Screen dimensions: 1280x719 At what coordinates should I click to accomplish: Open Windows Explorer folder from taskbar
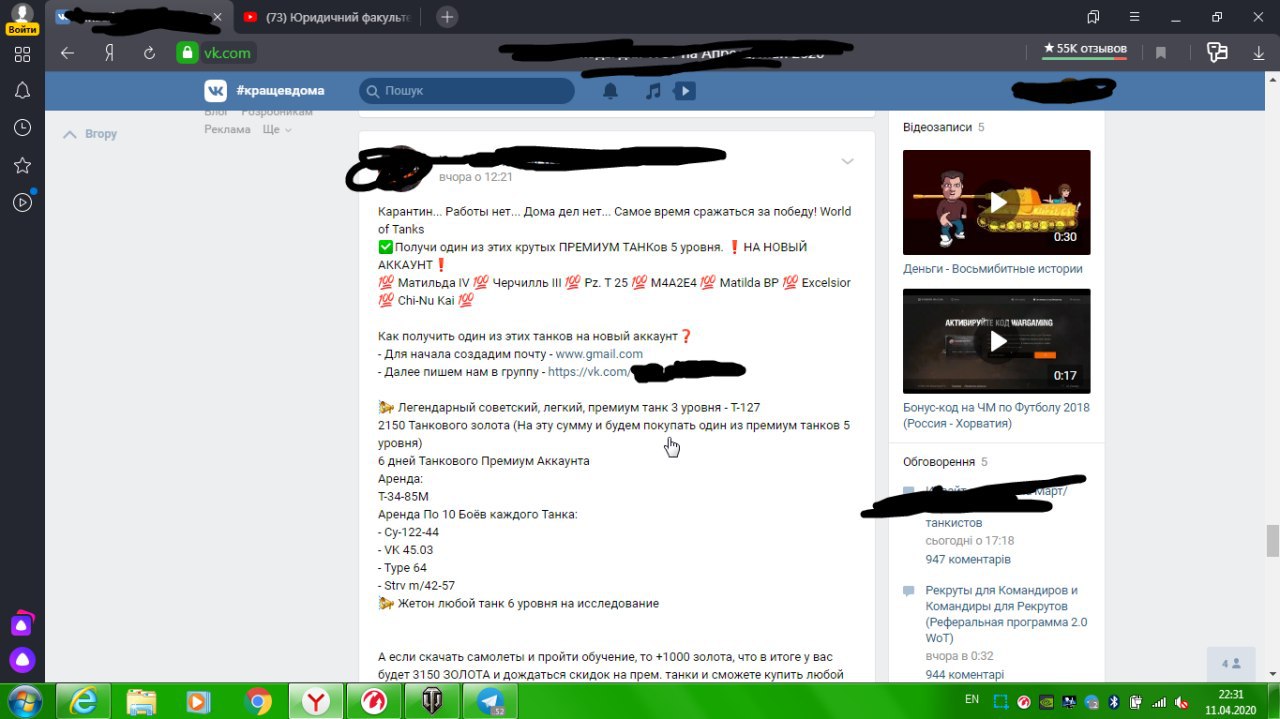pyautogui.click(x=141, y=702)
